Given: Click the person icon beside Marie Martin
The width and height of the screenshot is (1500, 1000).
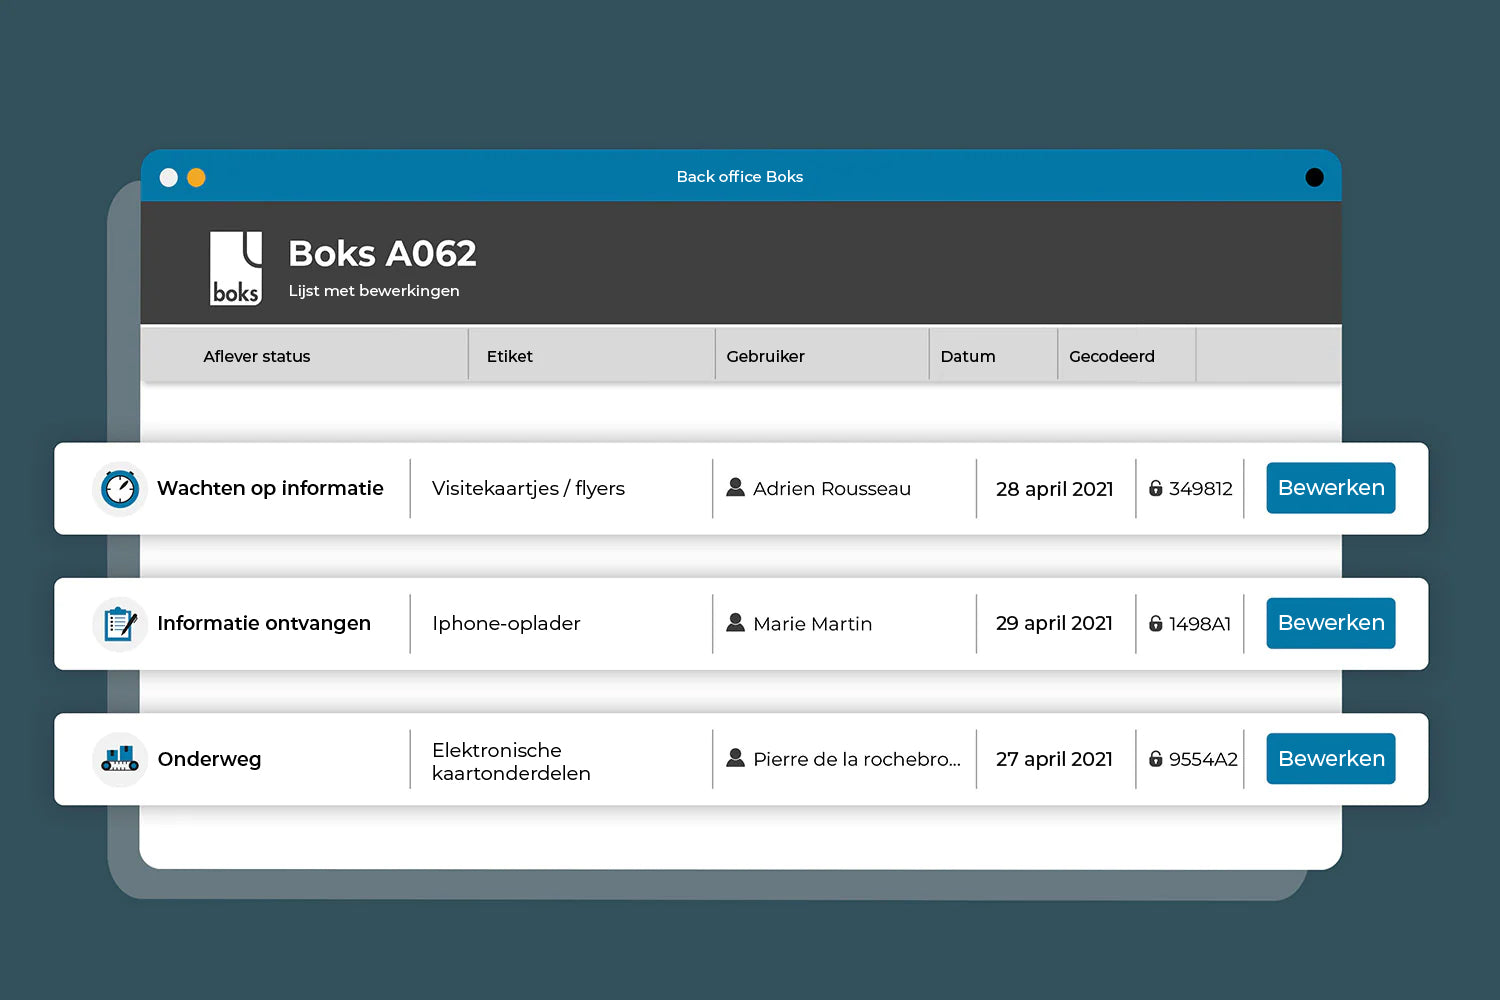Looking at the screenshot, I should tap(735, 622).
